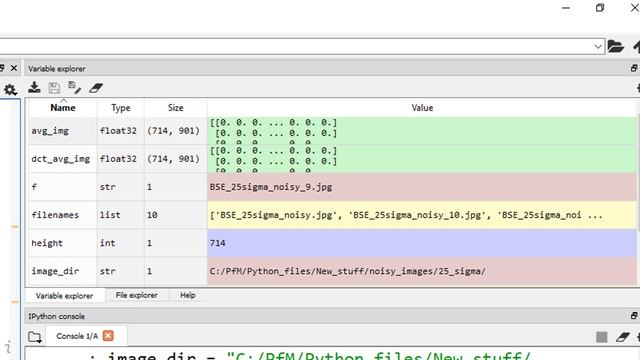Clear the console with the eraser icon
640x360 pixels.
[622, 337]
